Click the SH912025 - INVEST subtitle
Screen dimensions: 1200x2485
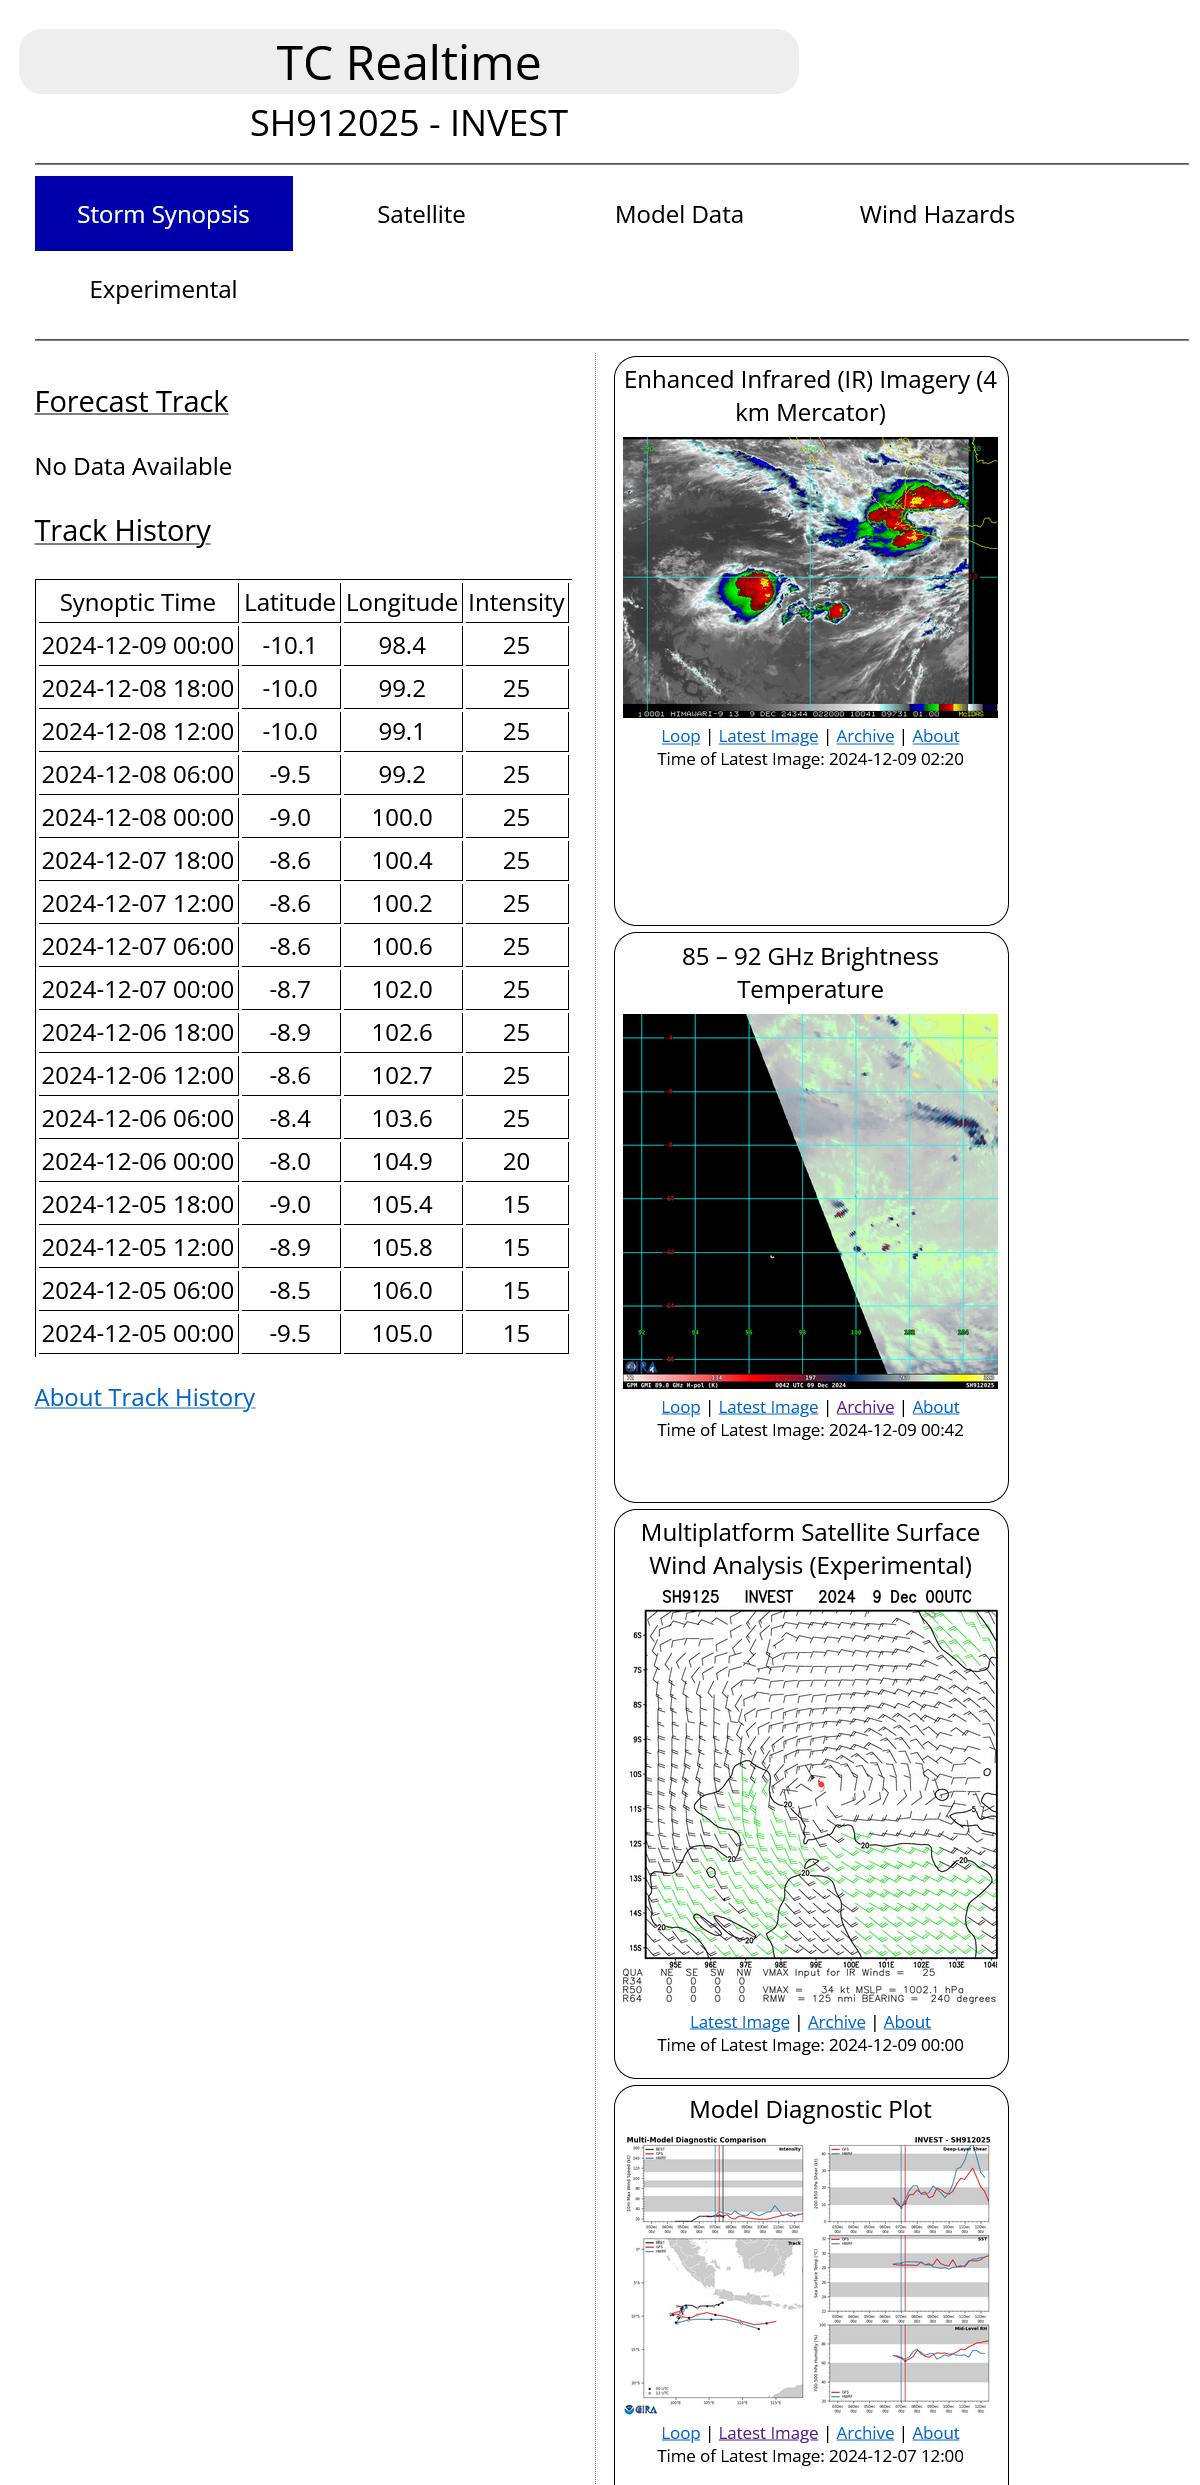click(409, 123)
